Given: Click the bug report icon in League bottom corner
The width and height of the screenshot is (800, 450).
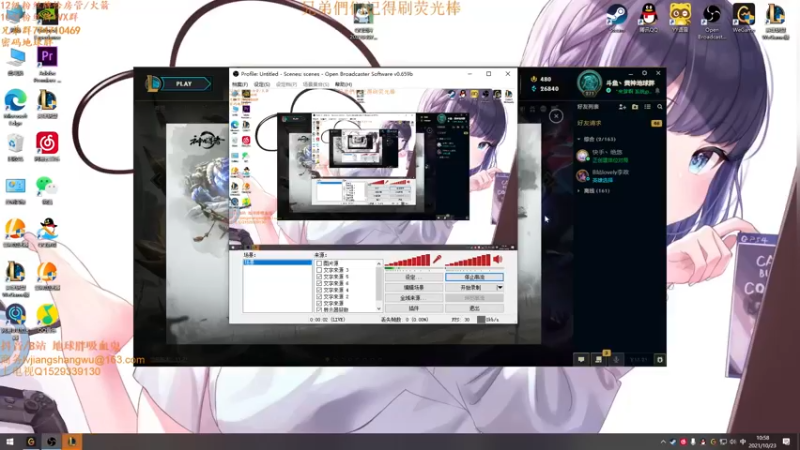Looking at the screenshot, I should coord(660,360).
